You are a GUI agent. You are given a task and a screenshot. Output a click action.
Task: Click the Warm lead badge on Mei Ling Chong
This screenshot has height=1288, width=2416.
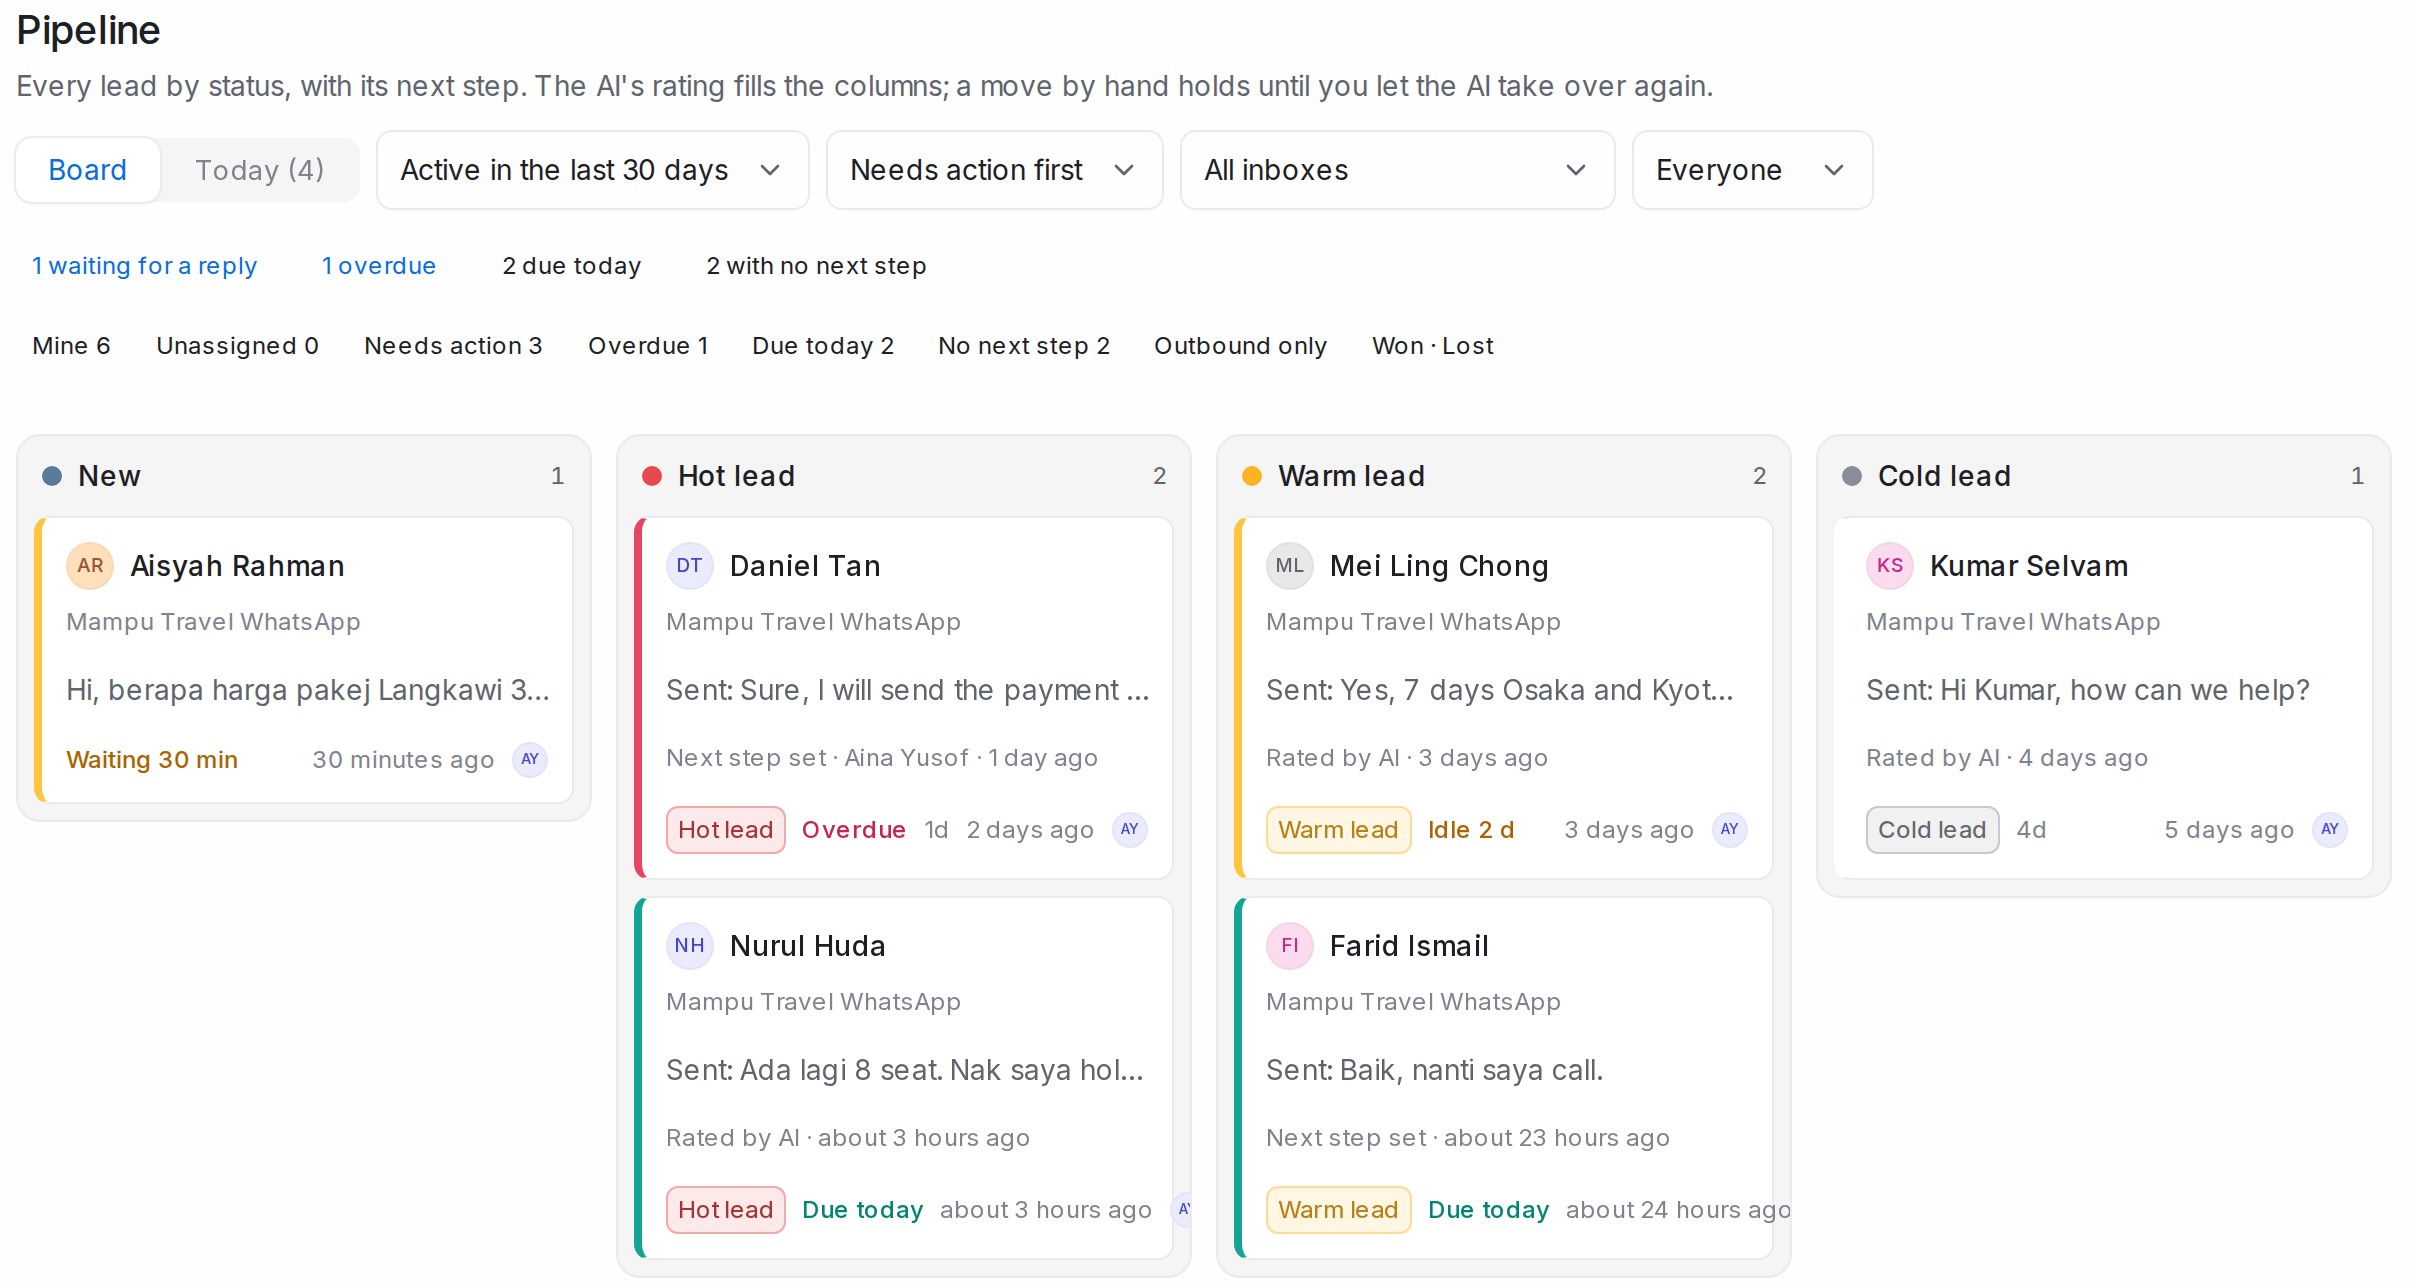(x=1339, y=830)
